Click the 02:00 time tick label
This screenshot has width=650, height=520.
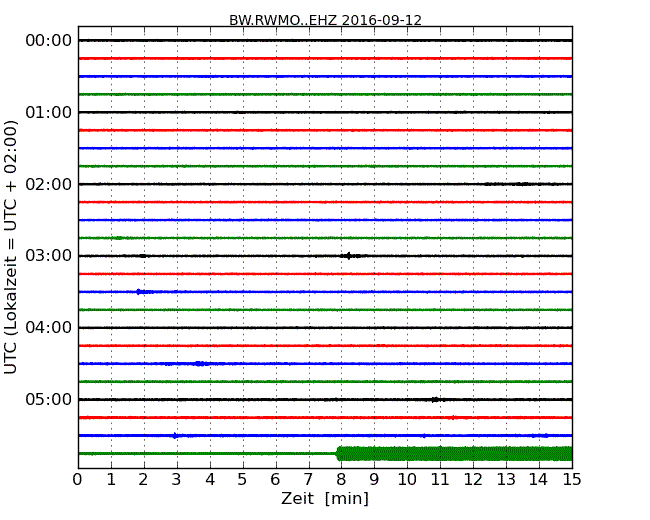pos(49,184)
